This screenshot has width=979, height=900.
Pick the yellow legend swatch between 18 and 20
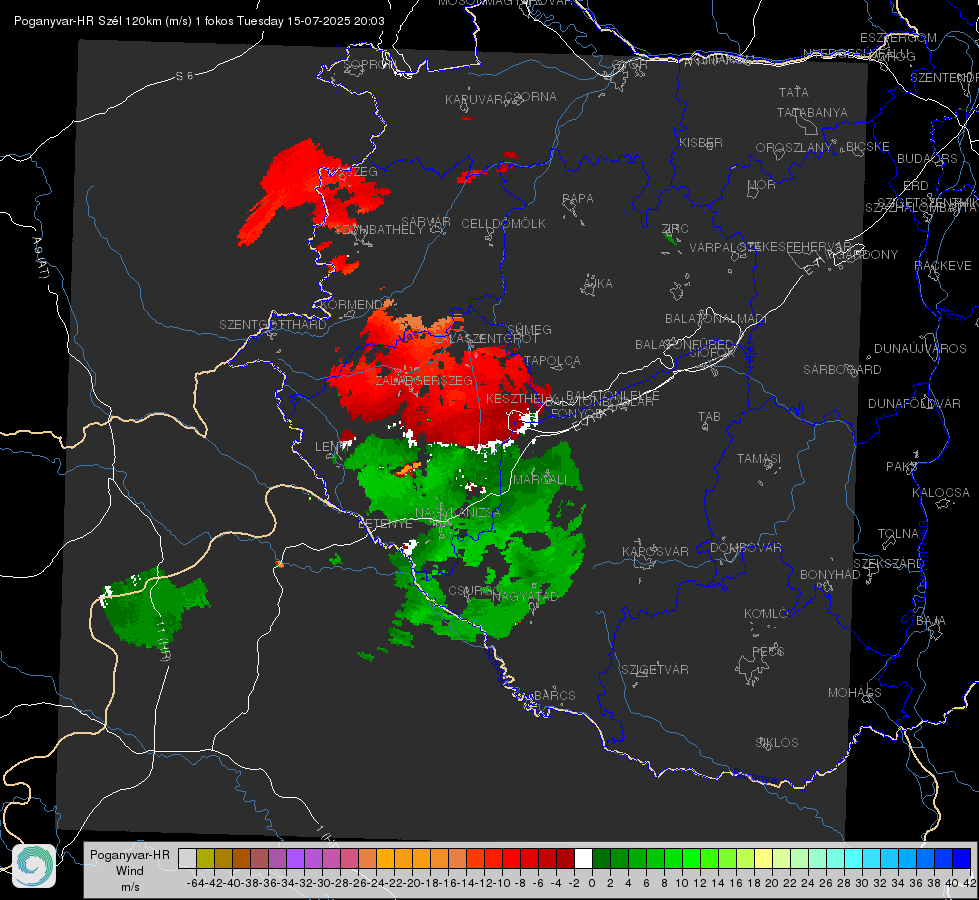(x=763, y=858)
